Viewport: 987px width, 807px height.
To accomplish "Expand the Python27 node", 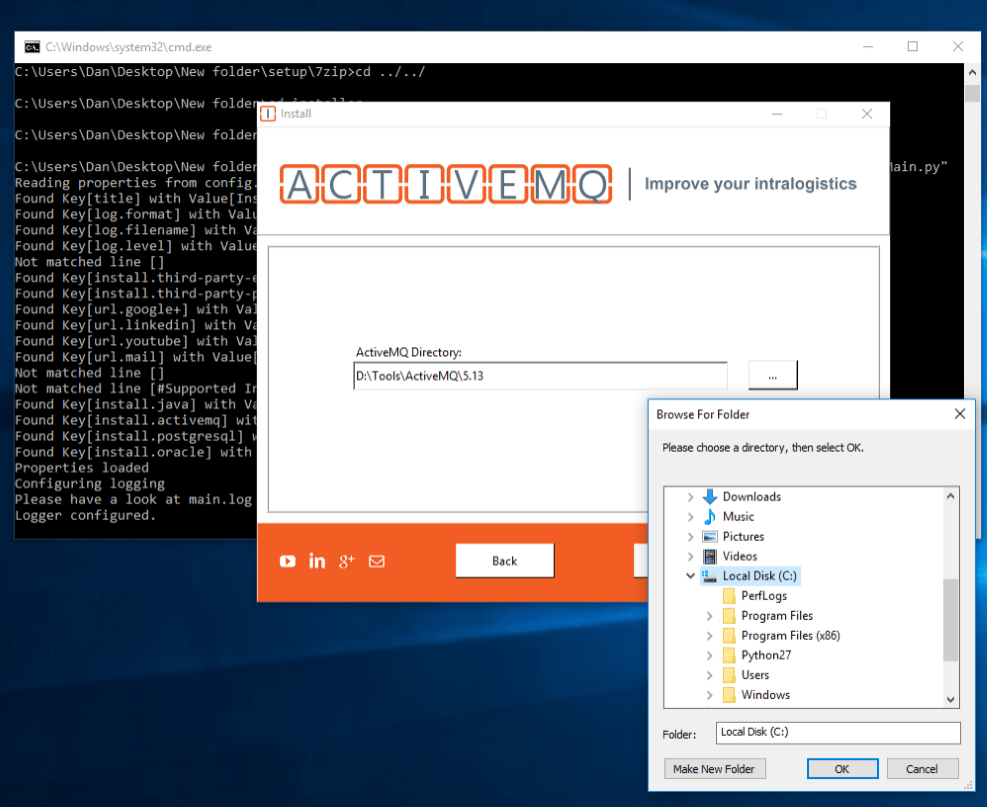I will click(x=710, y=656).
